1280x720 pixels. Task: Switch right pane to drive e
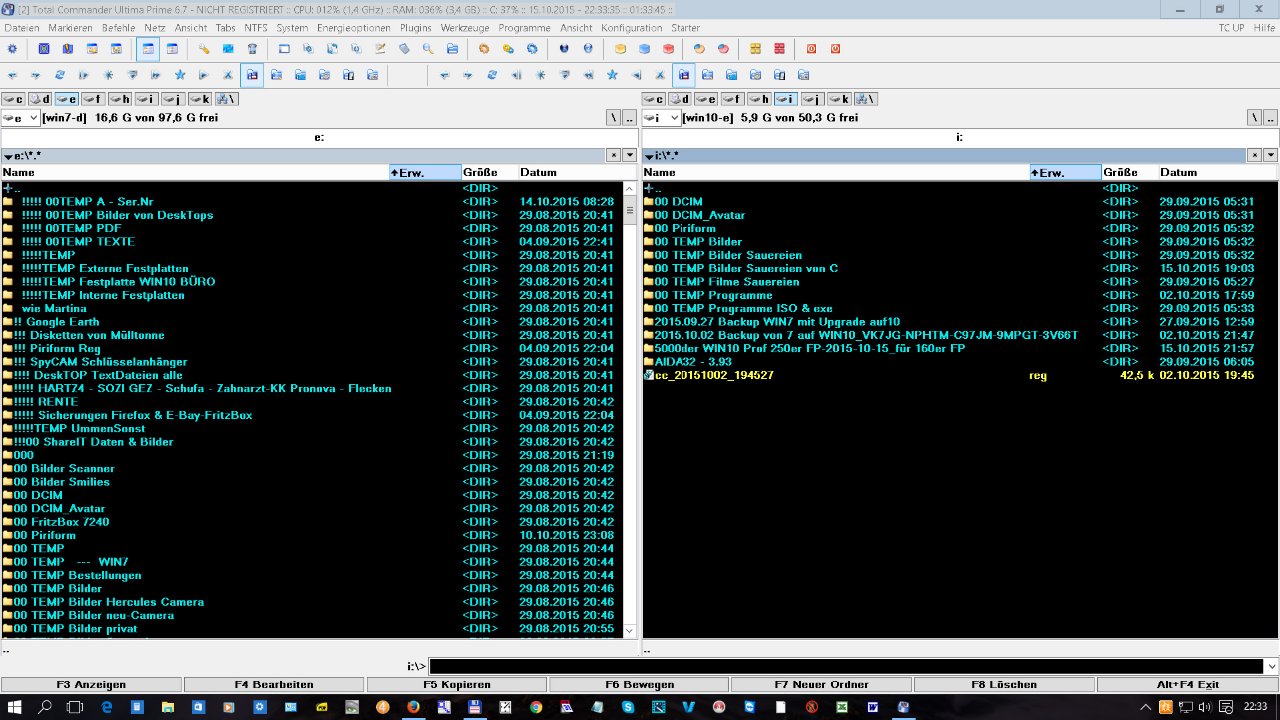coord(707,99)
